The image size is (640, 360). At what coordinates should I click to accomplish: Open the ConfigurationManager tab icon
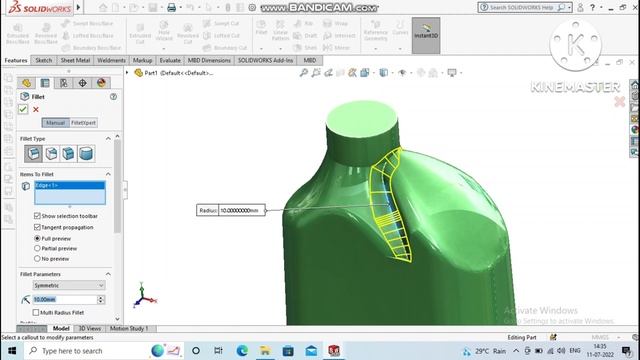tap(64, 83)
